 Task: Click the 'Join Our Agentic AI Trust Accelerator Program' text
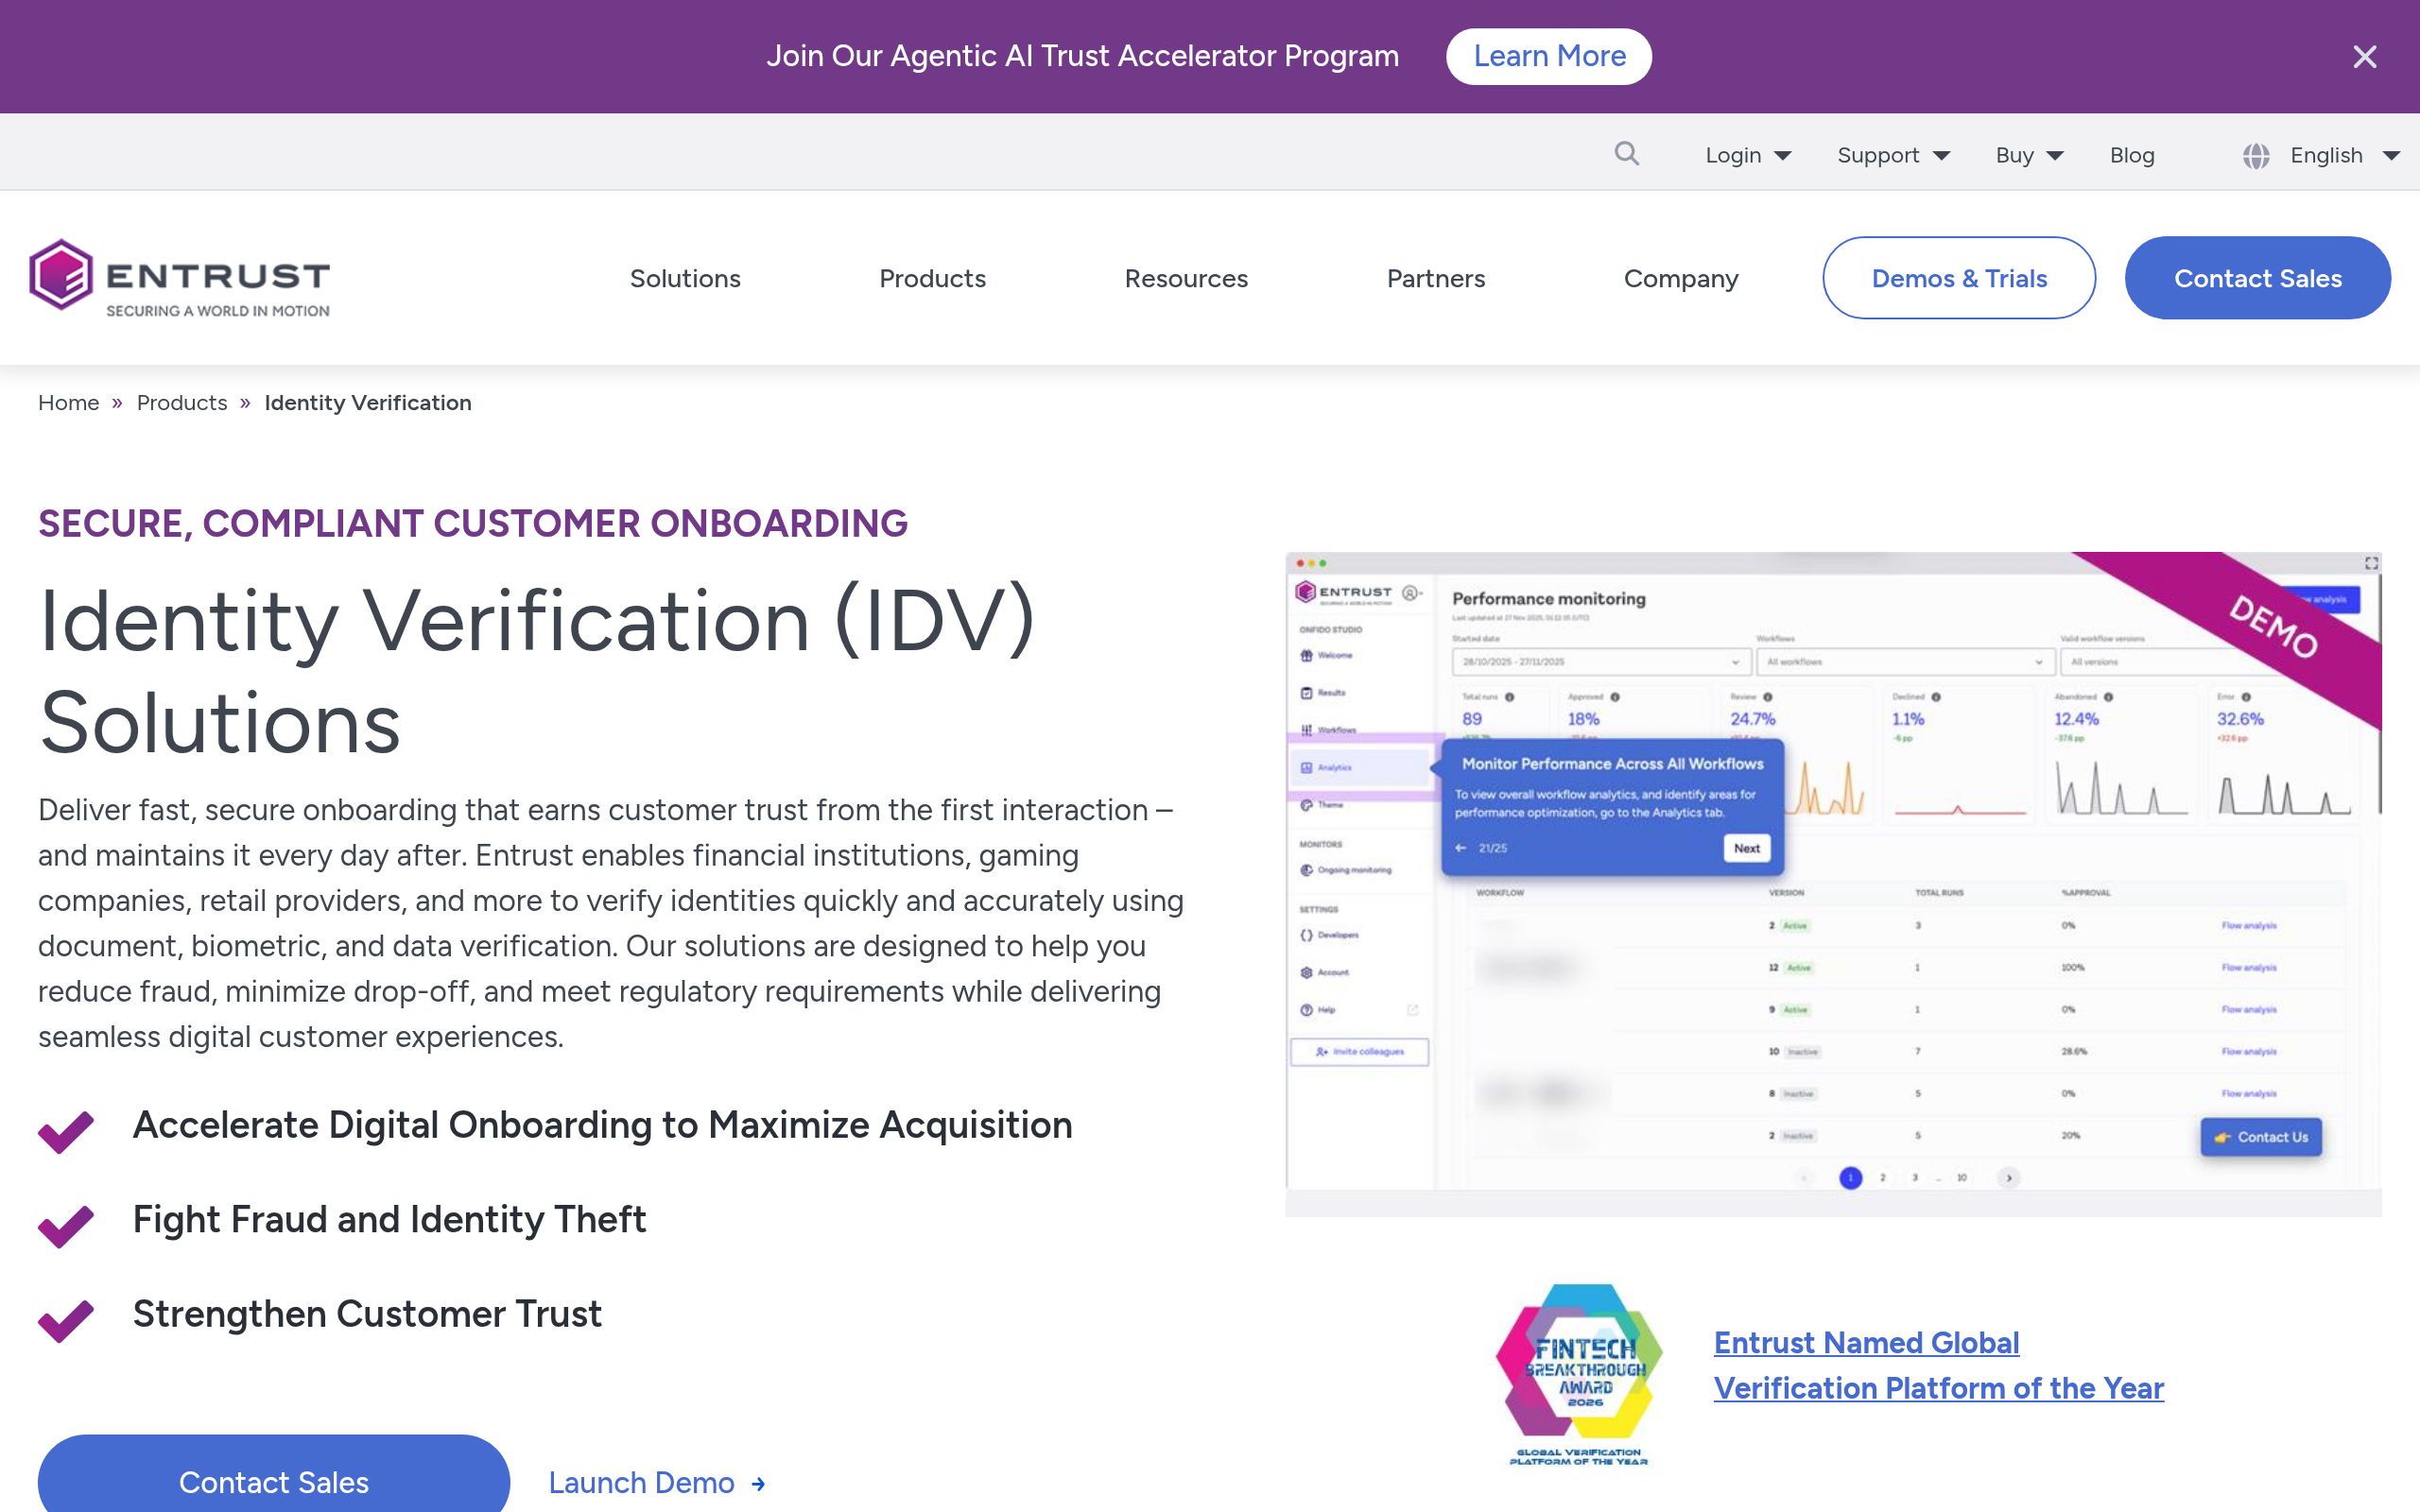tap(1082, 56)
